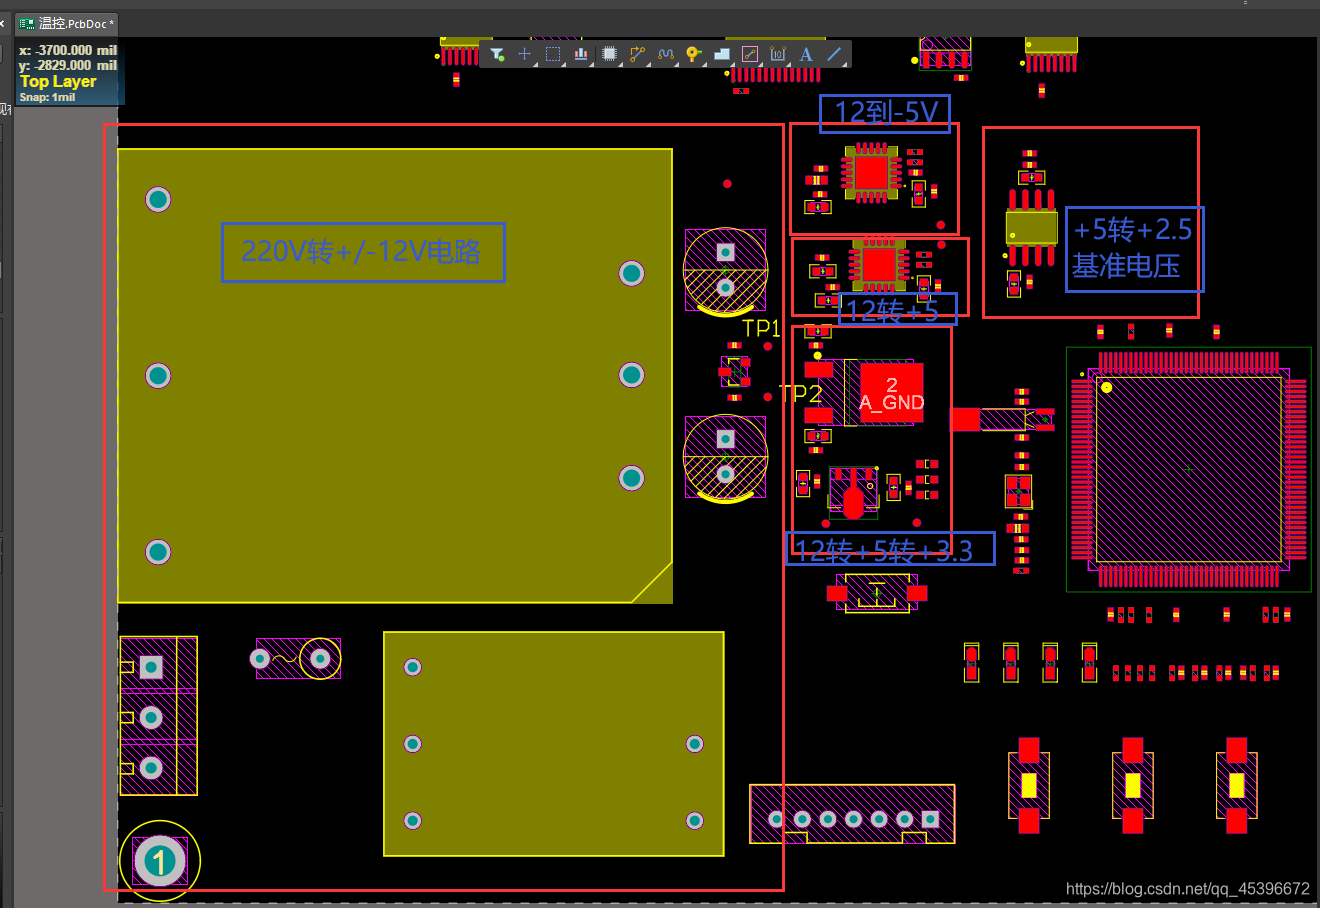Select the Place Via tool
This screenshot has height=908, width=1320.
(693, 54)
